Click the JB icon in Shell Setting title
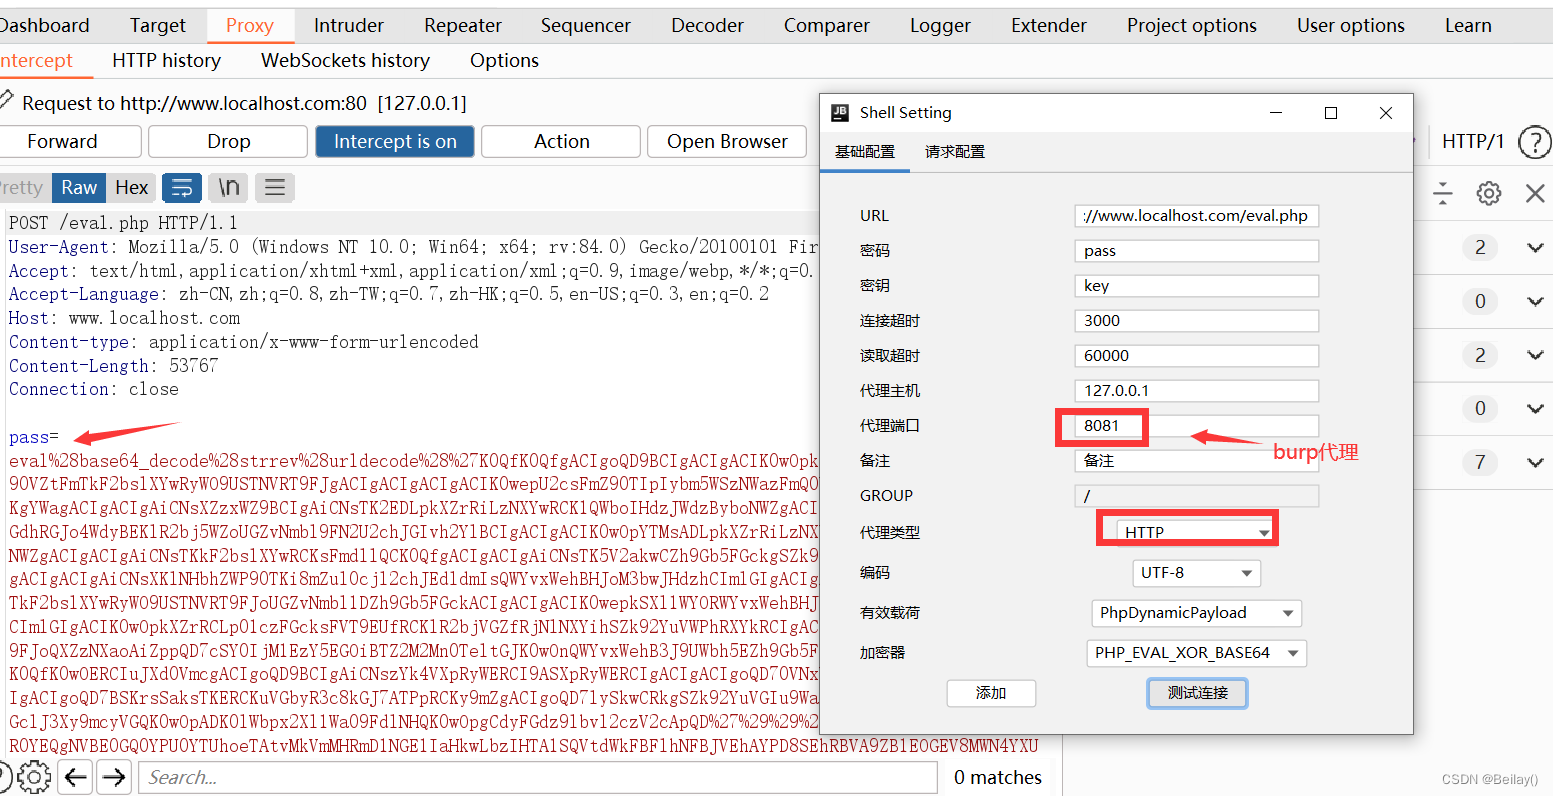The height and width of the screenshot is (796, 1553). coord(840,113)
